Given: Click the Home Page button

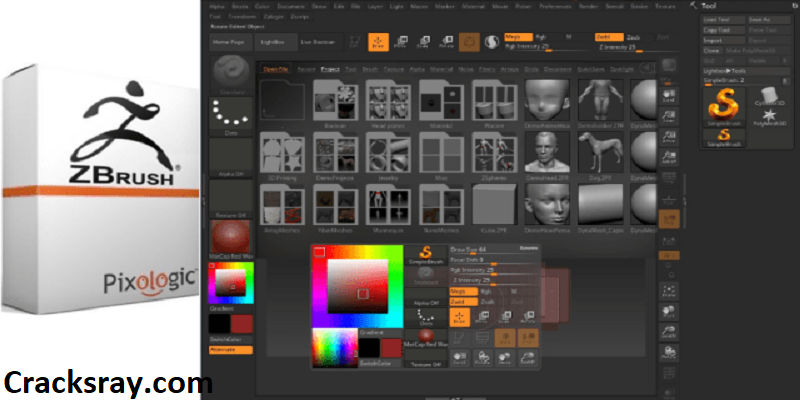Looking at the screenshot, I should pos(231,42).
